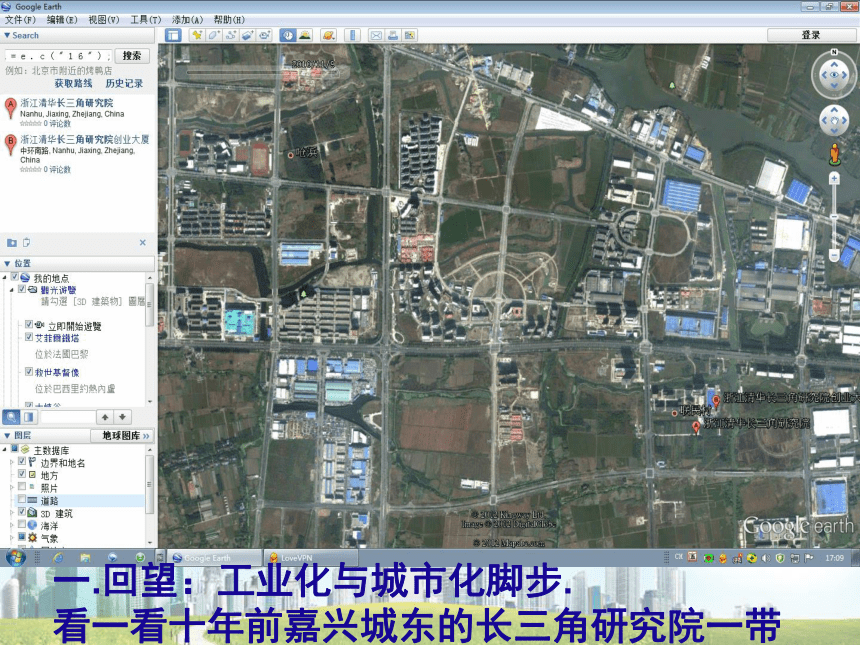Add a new folder in search panel

[12, 242]
